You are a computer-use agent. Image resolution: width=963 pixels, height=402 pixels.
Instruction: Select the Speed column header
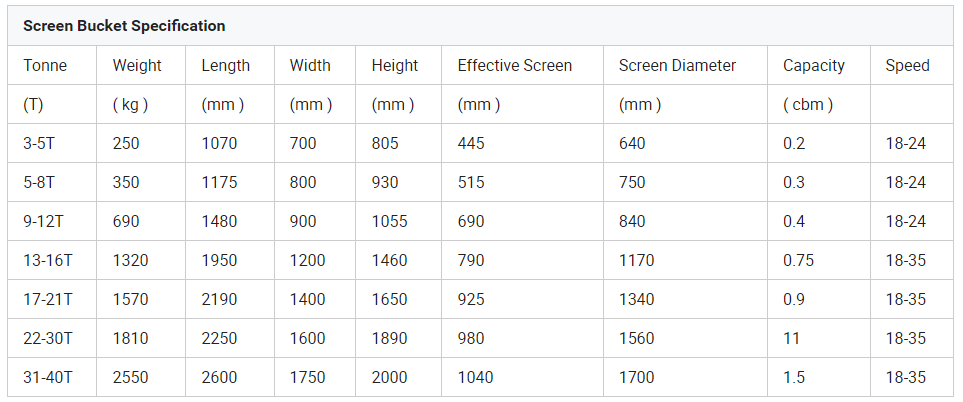click(x=907, y=66)
